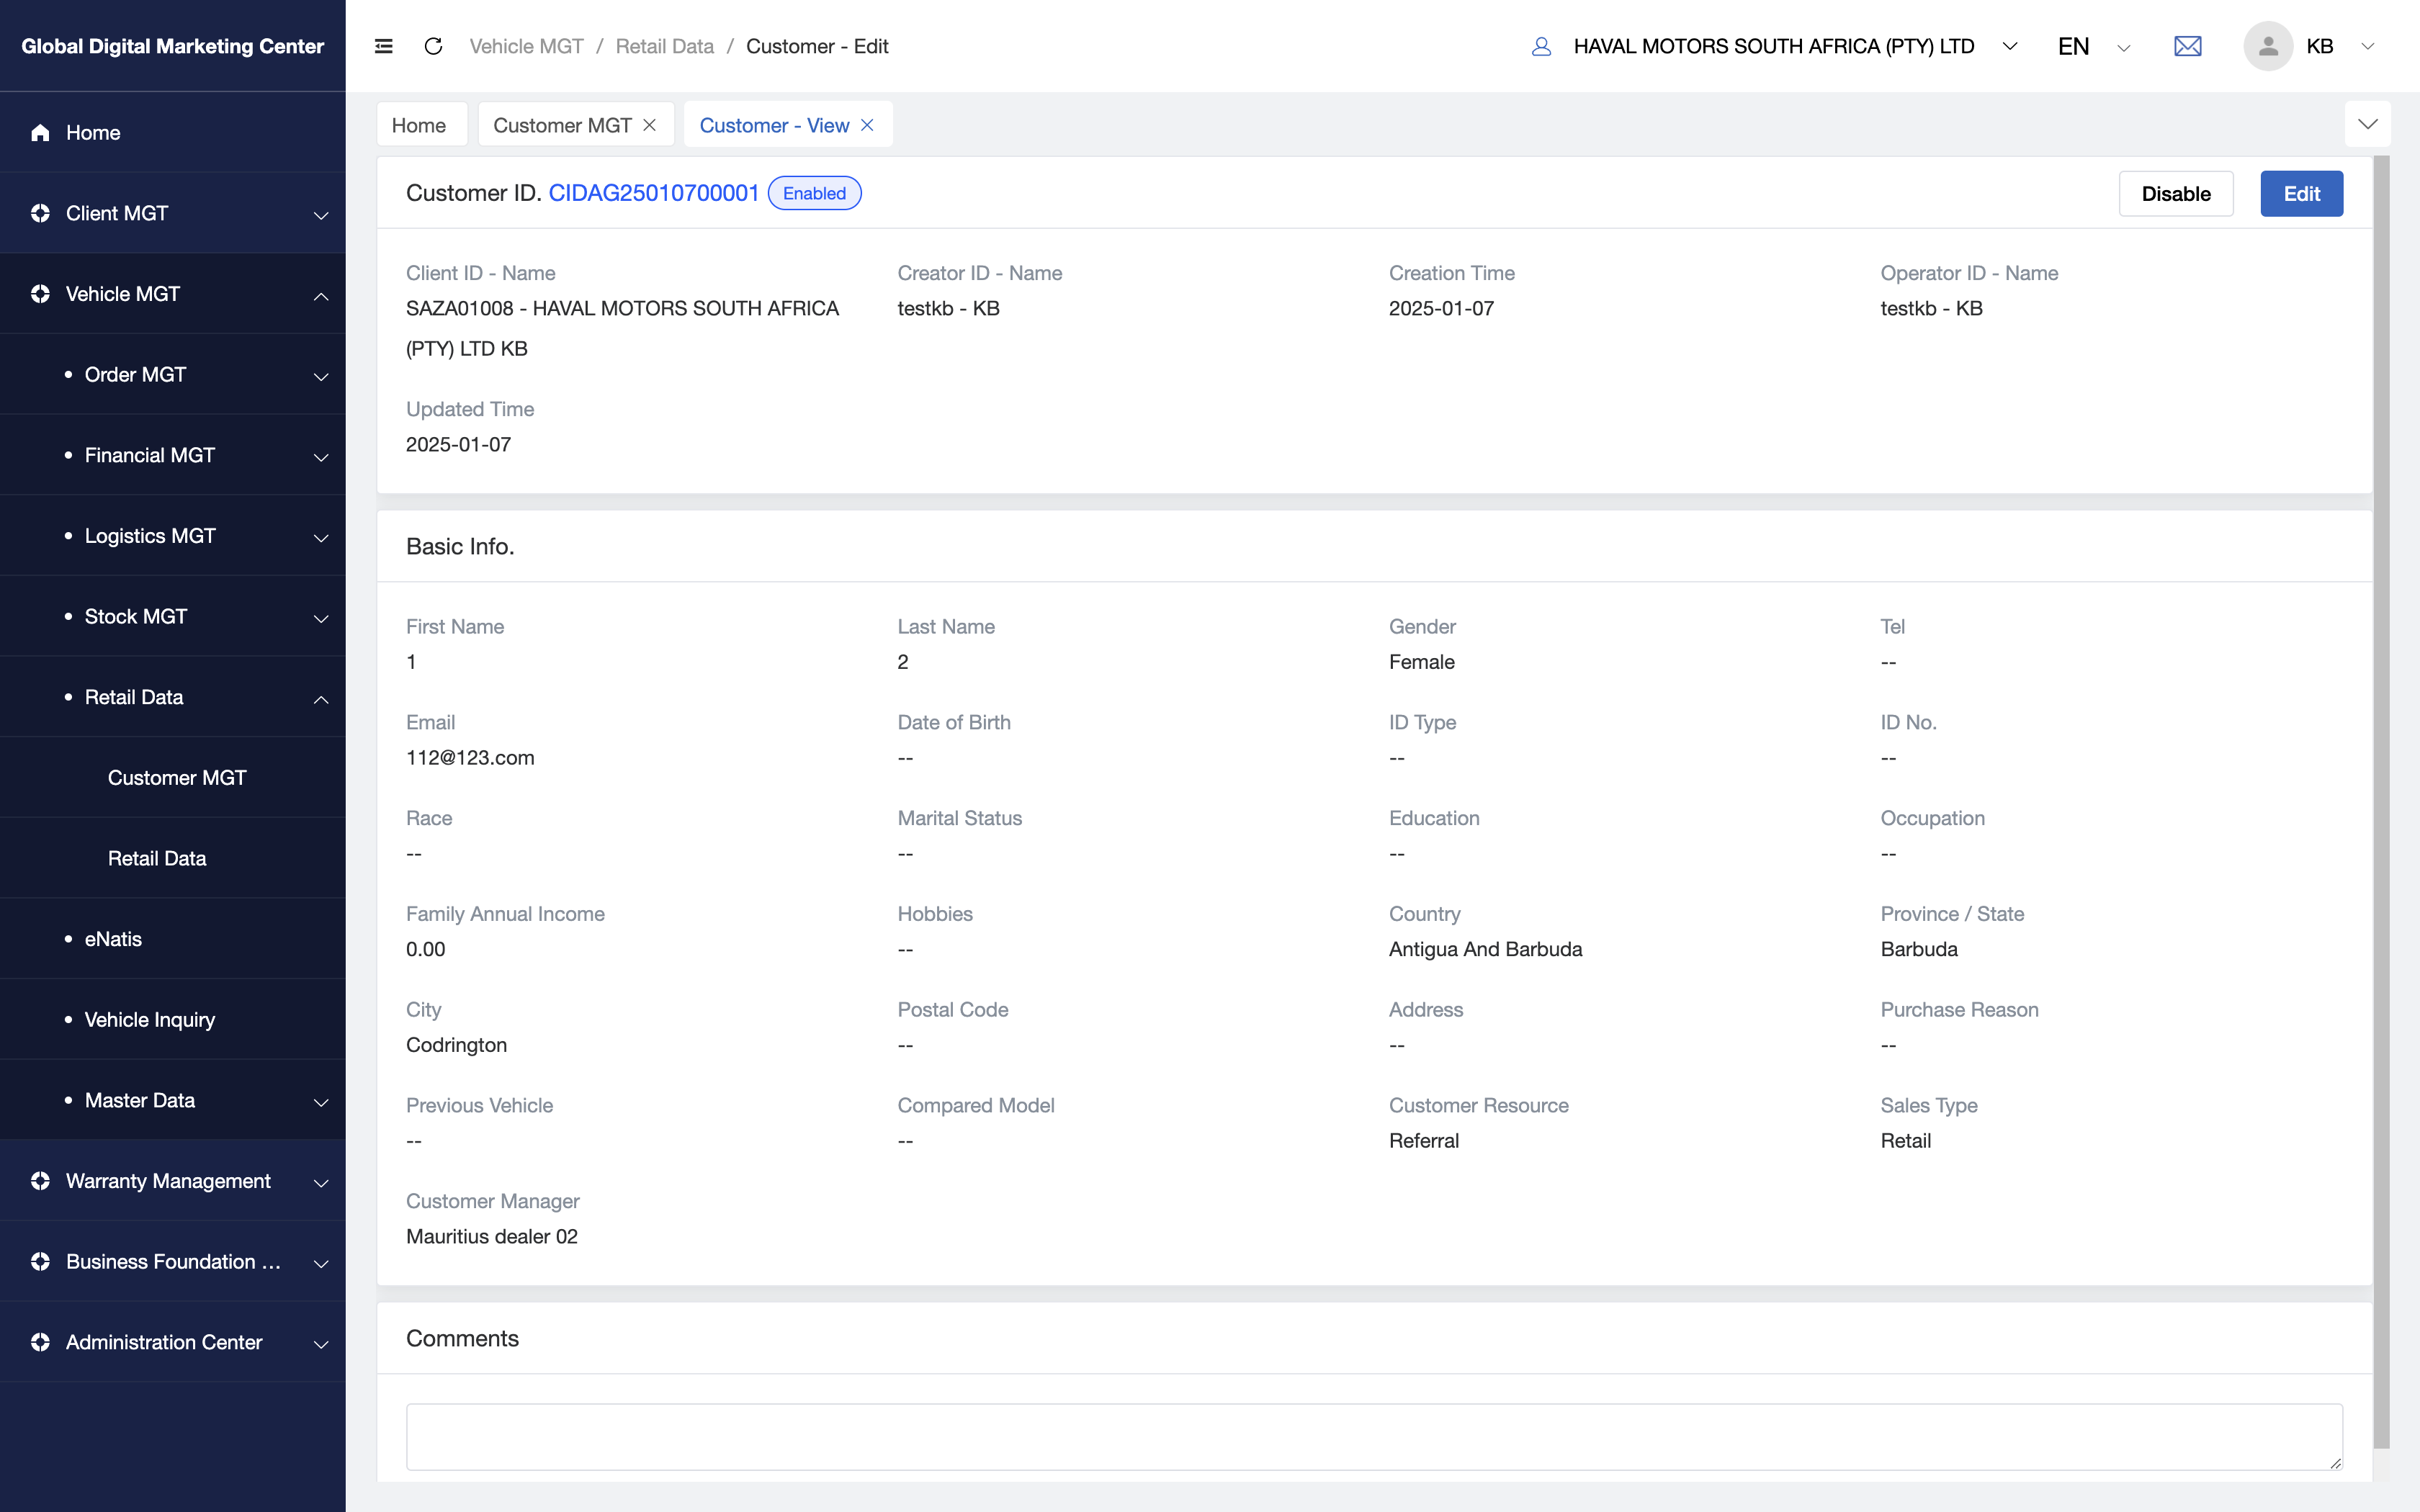Screen dimensions: 2420x1512
Task: Click the Client MGT sidebar icon
Action: [x=40, y=213]
